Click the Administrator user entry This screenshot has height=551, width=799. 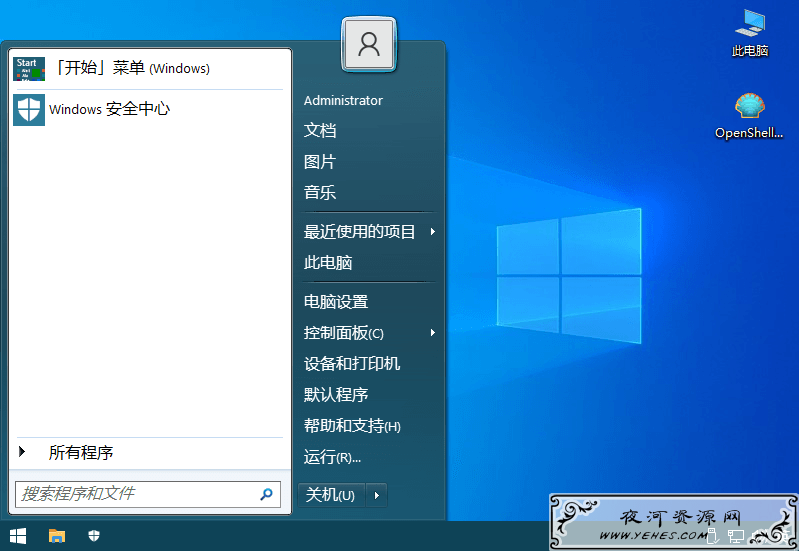coord(343,100)
